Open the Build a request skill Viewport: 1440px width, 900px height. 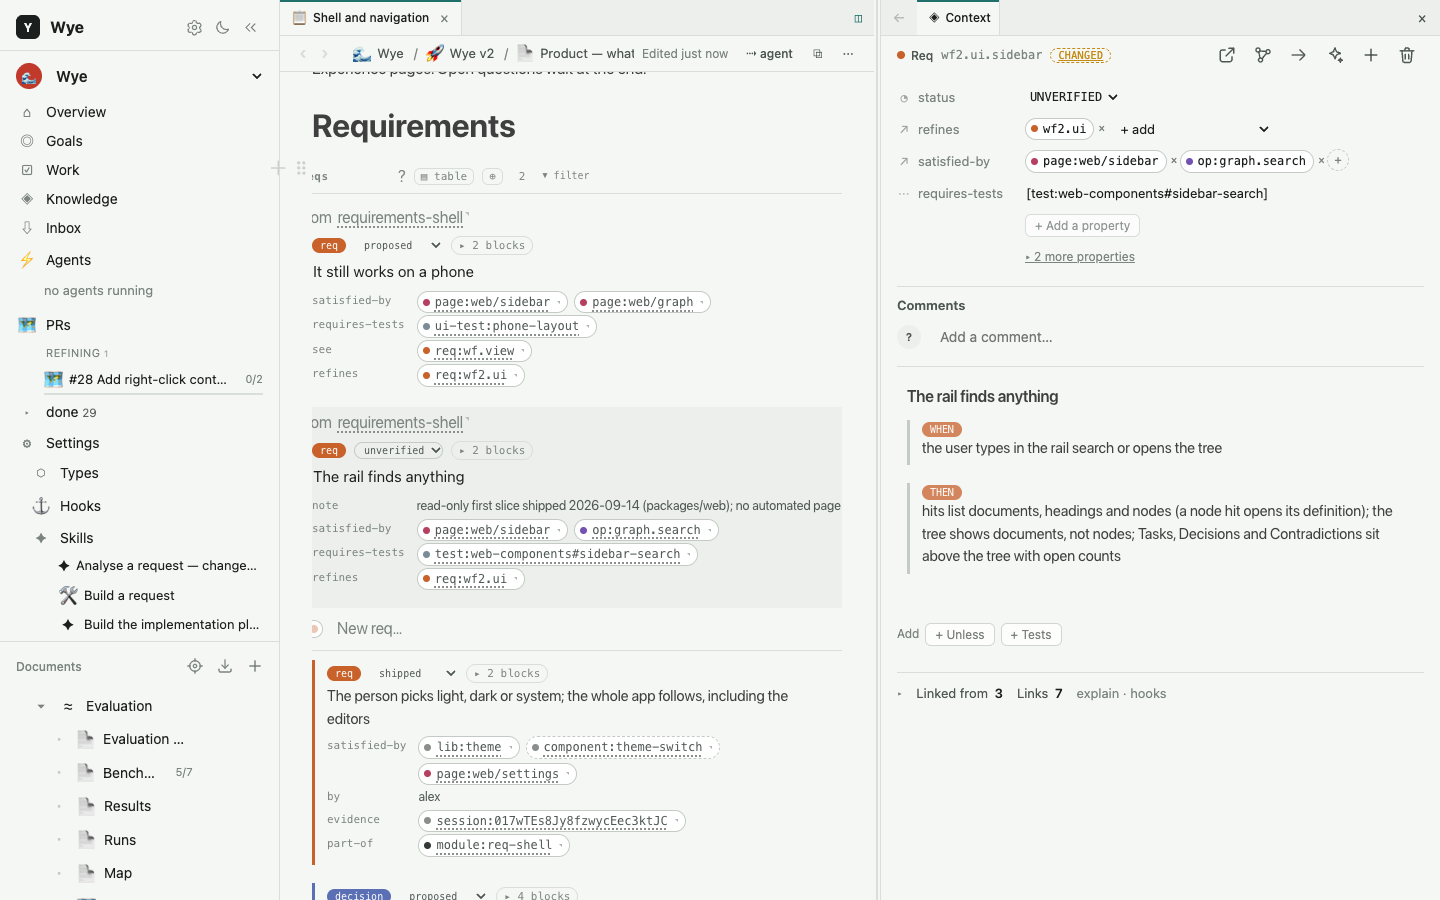pos(129,595)
